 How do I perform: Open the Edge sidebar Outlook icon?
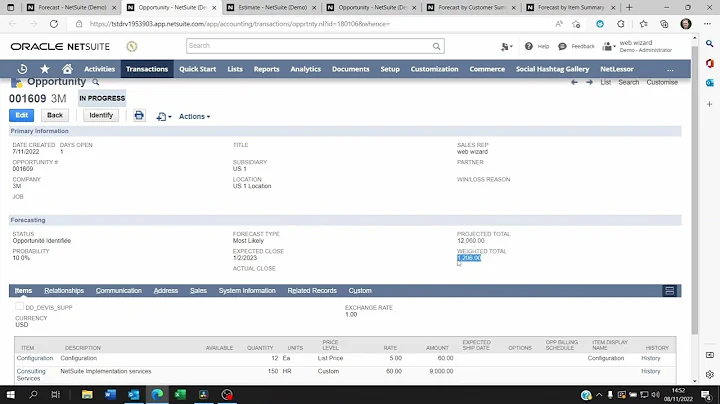709,83
